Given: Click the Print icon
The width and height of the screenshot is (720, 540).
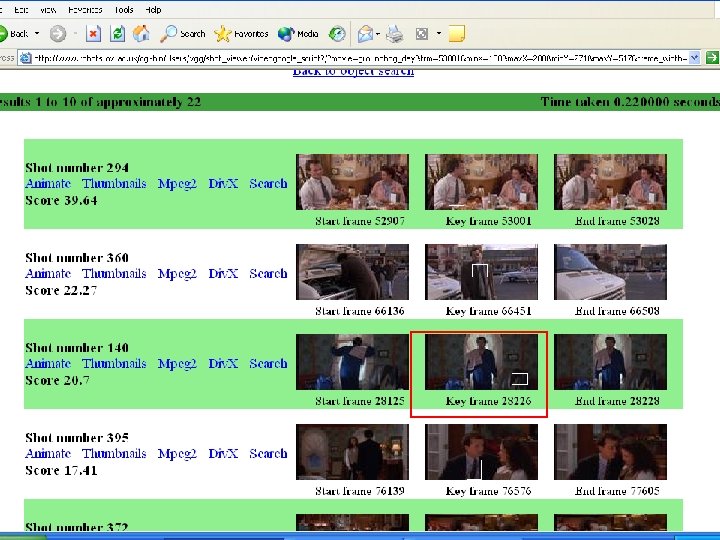Looking at the screenshot, I should (x=394, y=34).
